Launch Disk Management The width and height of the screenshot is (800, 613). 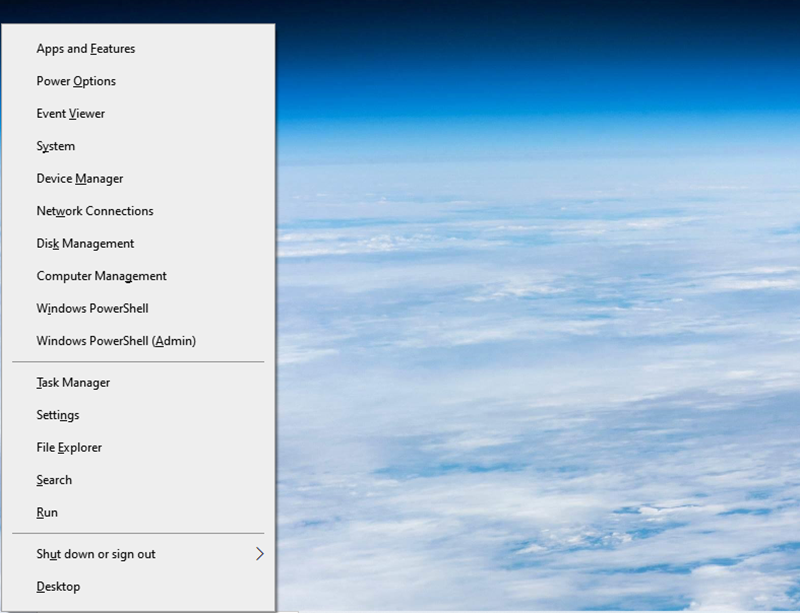[x=85, y=244]
